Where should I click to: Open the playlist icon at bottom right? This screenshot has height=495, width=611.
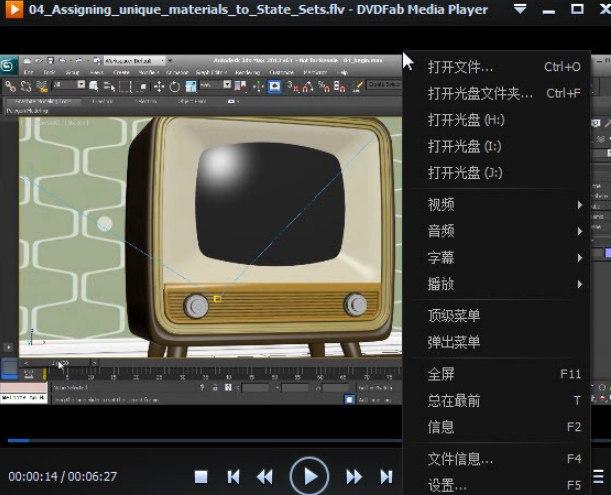pyautogui.click(x=599, y=476)
